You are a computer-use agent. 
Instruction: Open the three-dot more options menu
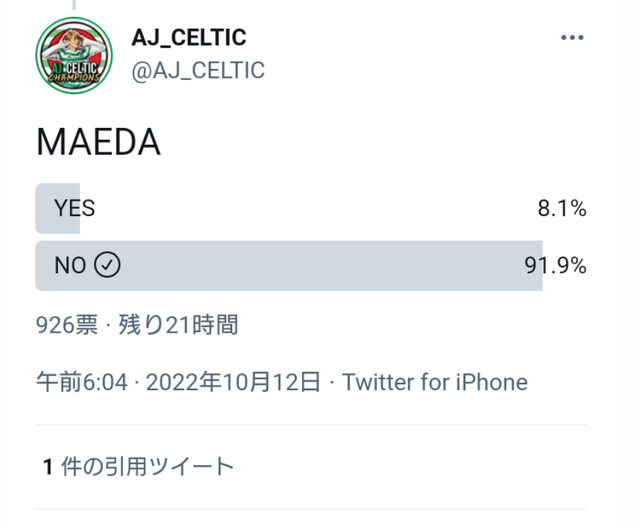pyautogui.click(x=572, y=39)
